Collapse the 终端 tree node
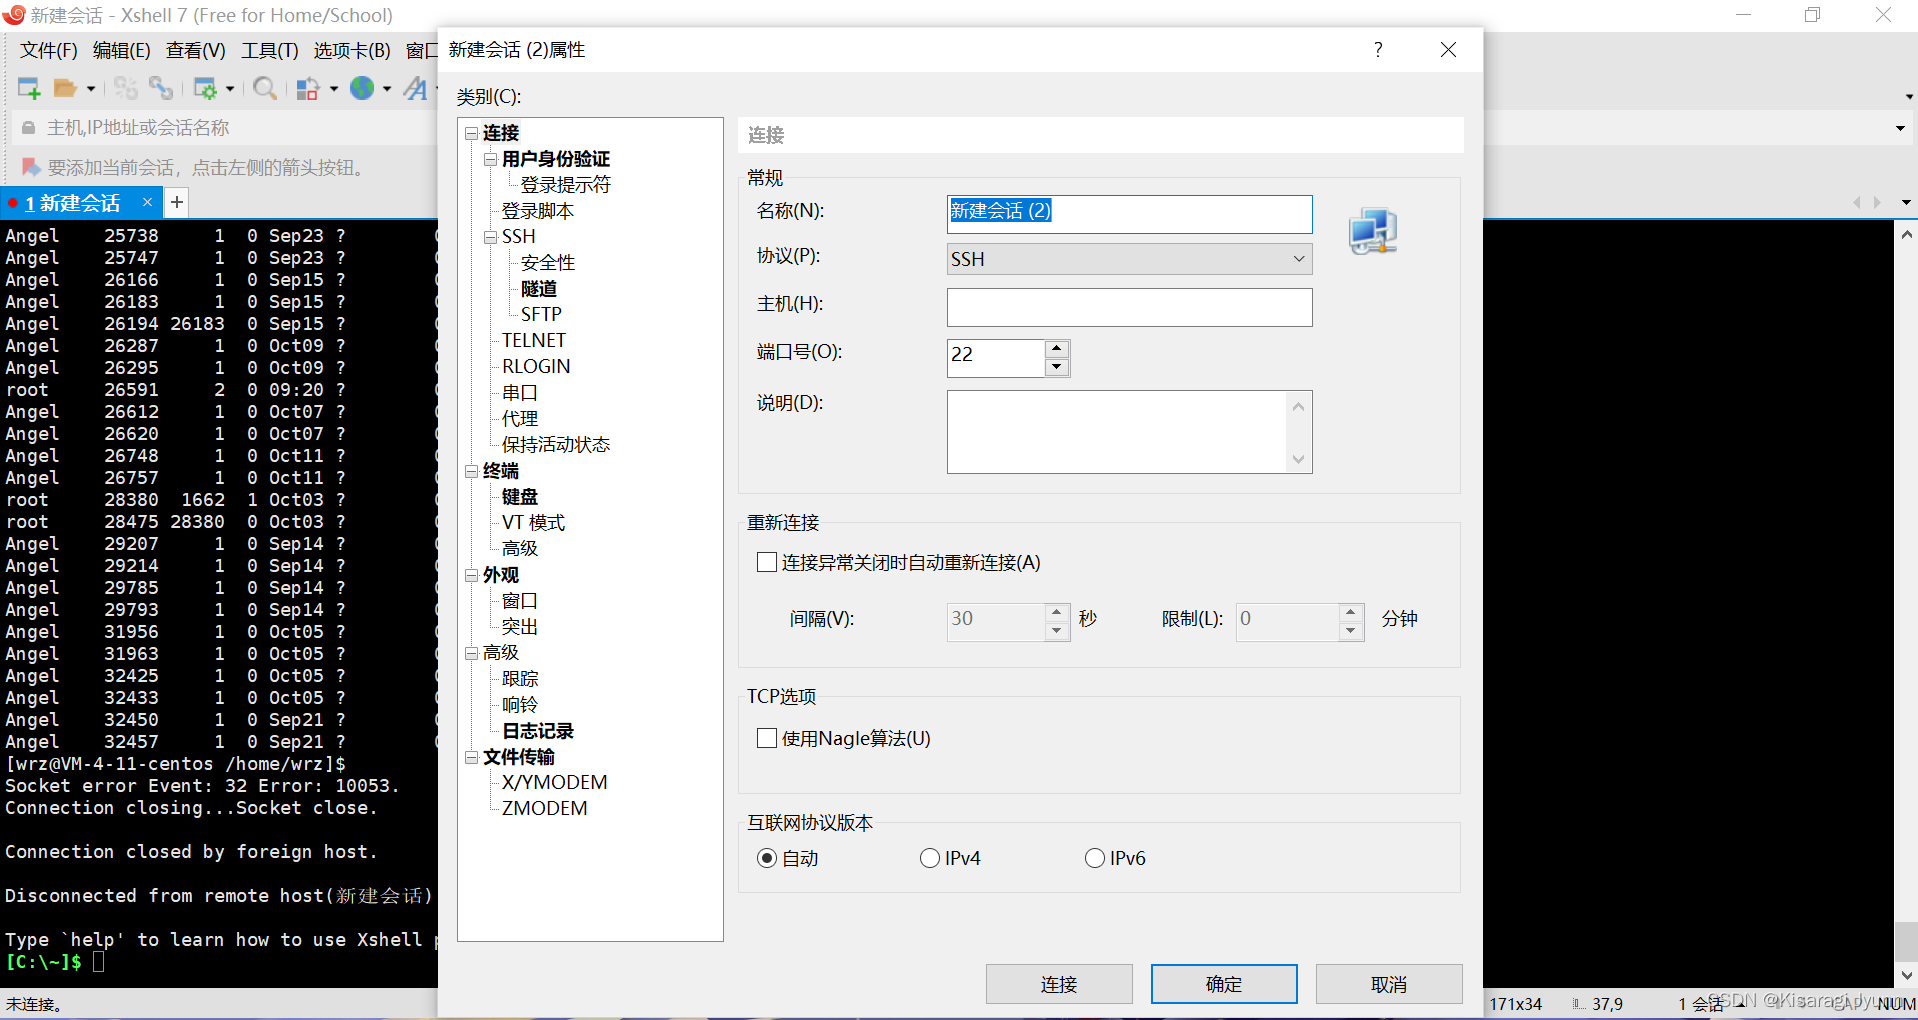This screenshot has height=1020, width=1918. [471, 471]
